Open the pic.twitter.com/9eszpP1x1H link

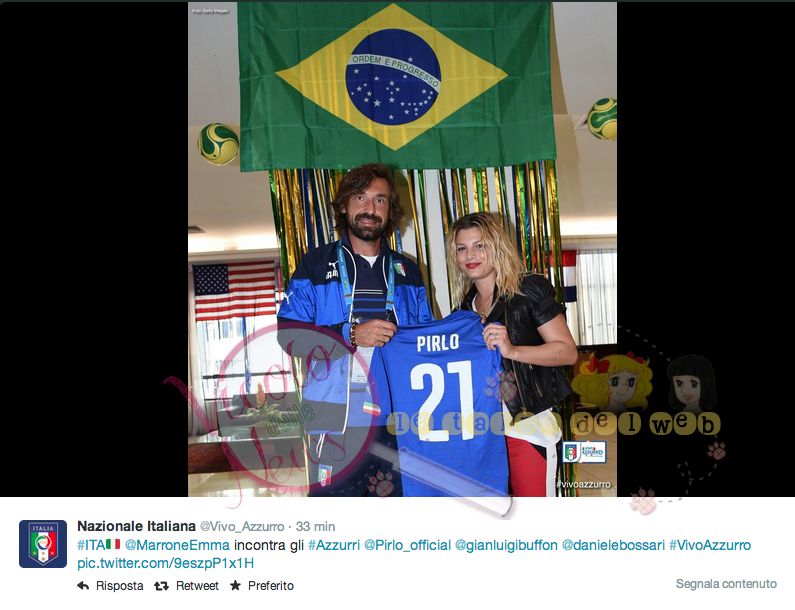(165, 563)
